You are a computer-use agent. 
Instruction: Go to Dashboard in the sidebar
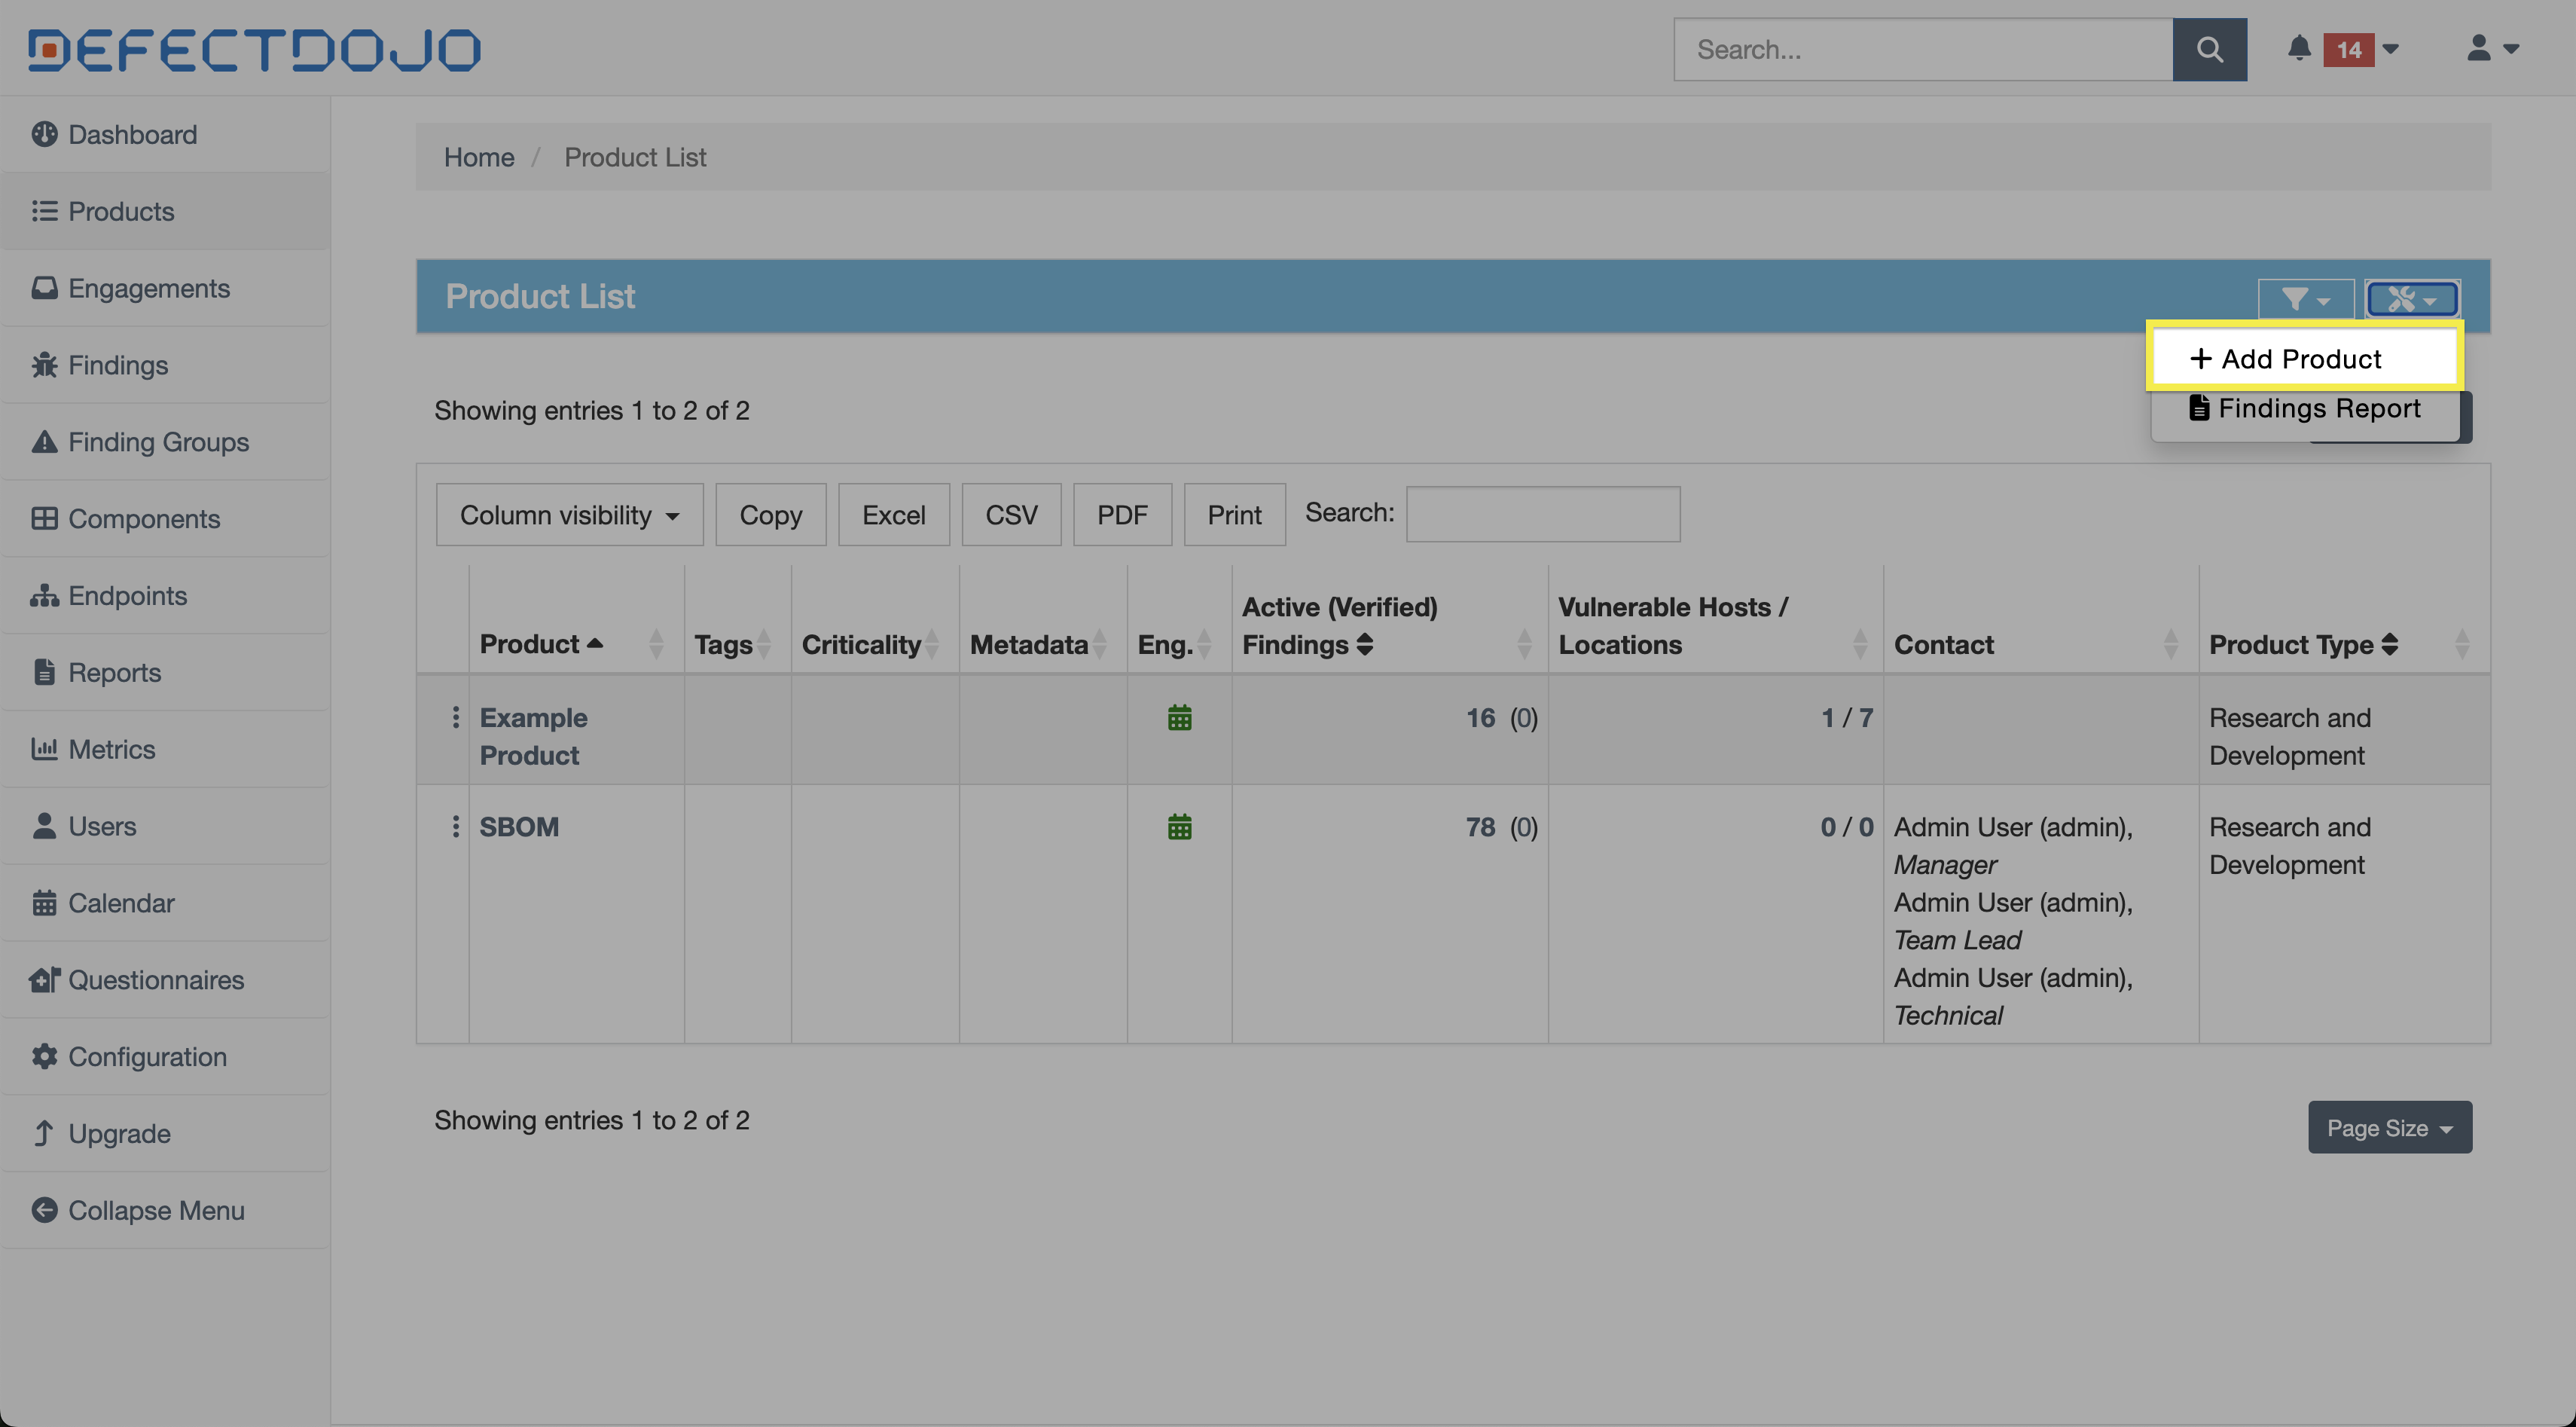(x=165, y=134)
